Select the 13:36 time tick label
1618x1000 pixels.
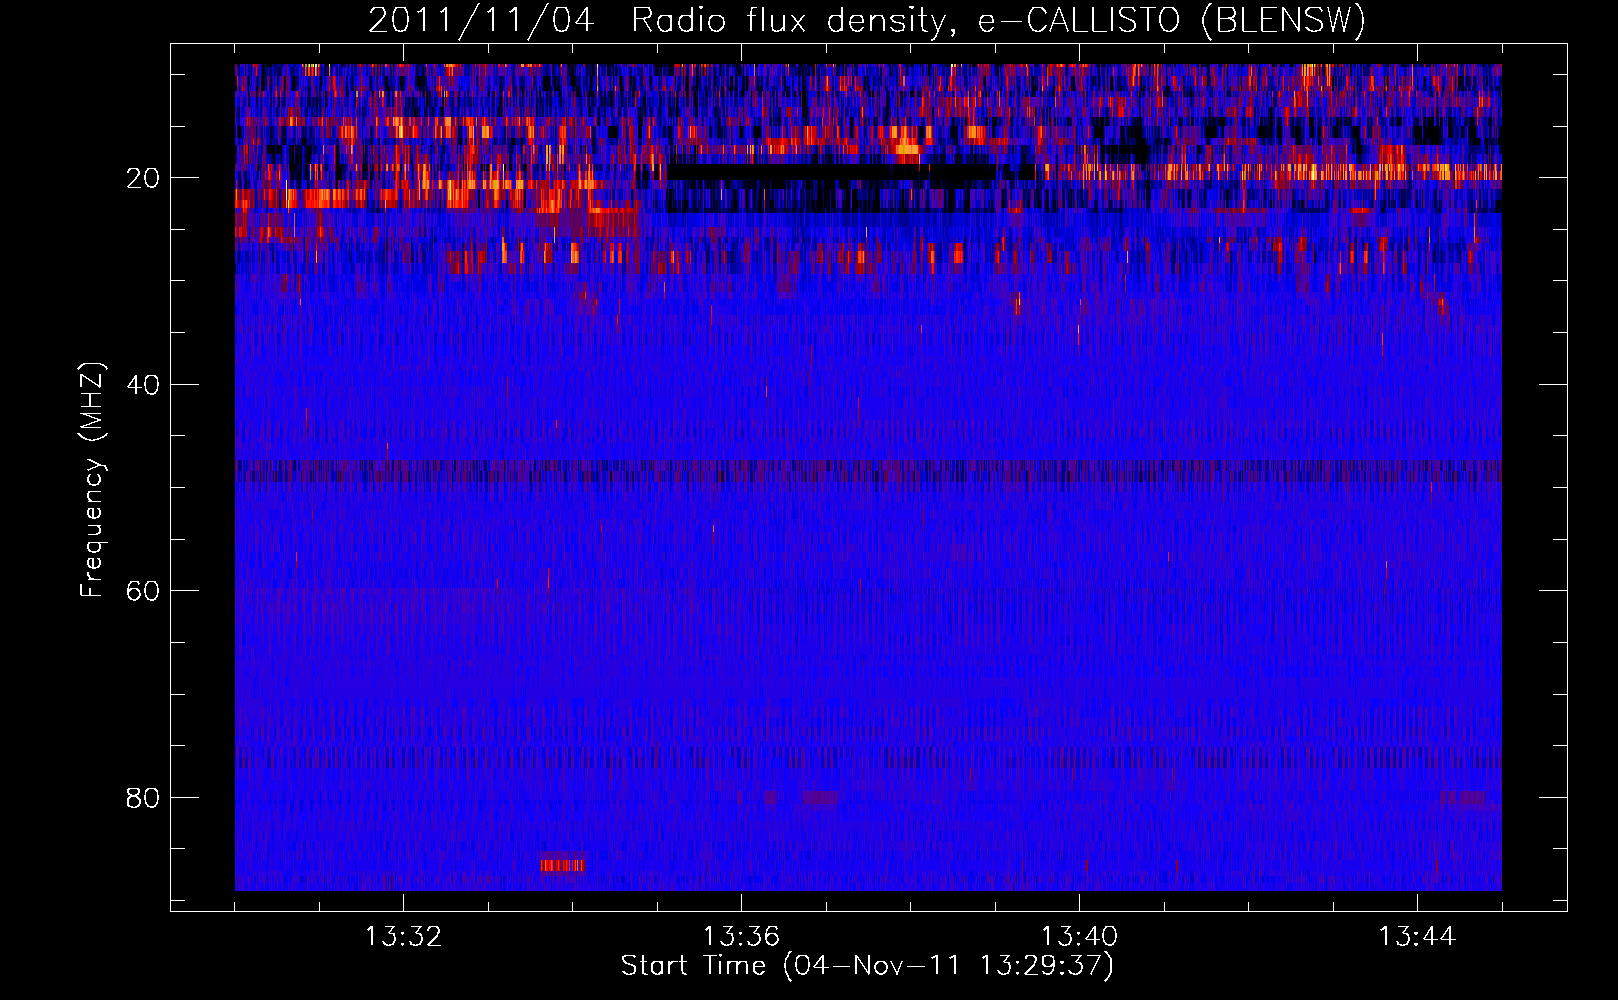[x=741, y=937]
